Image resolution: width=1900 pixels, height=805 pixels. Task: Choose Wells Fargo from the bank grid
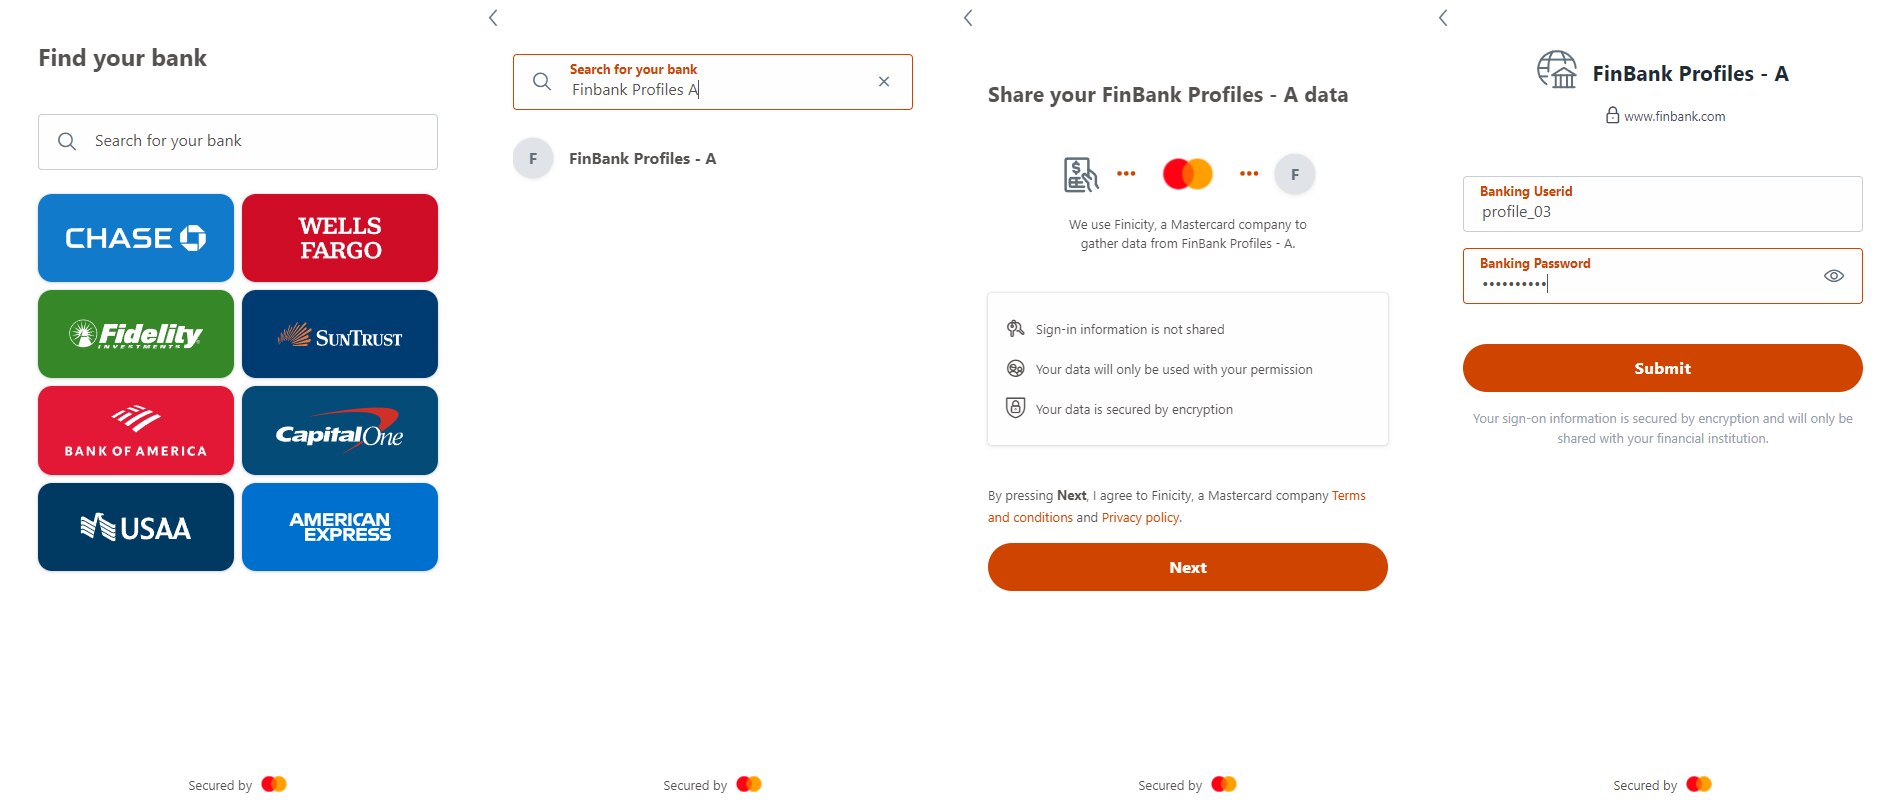[339, 238]
